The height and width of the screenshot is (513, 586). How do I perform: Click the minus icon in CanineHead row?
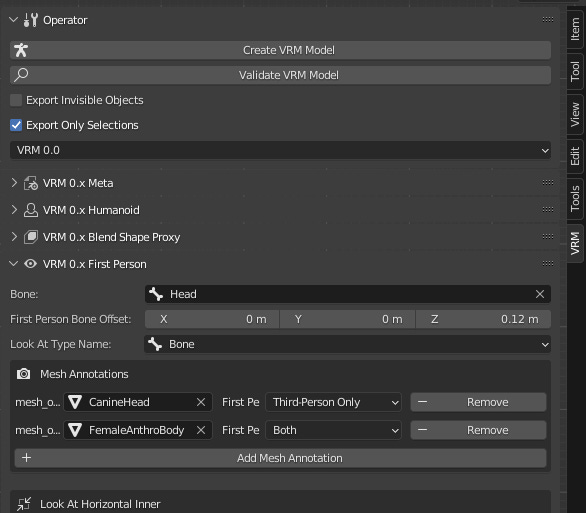(x=422, y=402)
